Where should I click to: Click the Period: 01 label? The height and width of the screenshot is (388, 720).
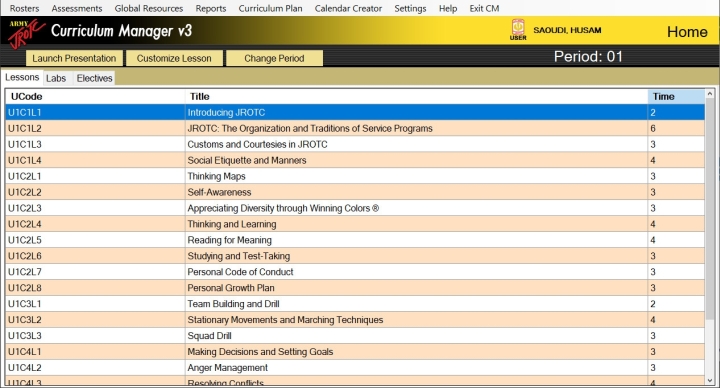pos(588,56)
